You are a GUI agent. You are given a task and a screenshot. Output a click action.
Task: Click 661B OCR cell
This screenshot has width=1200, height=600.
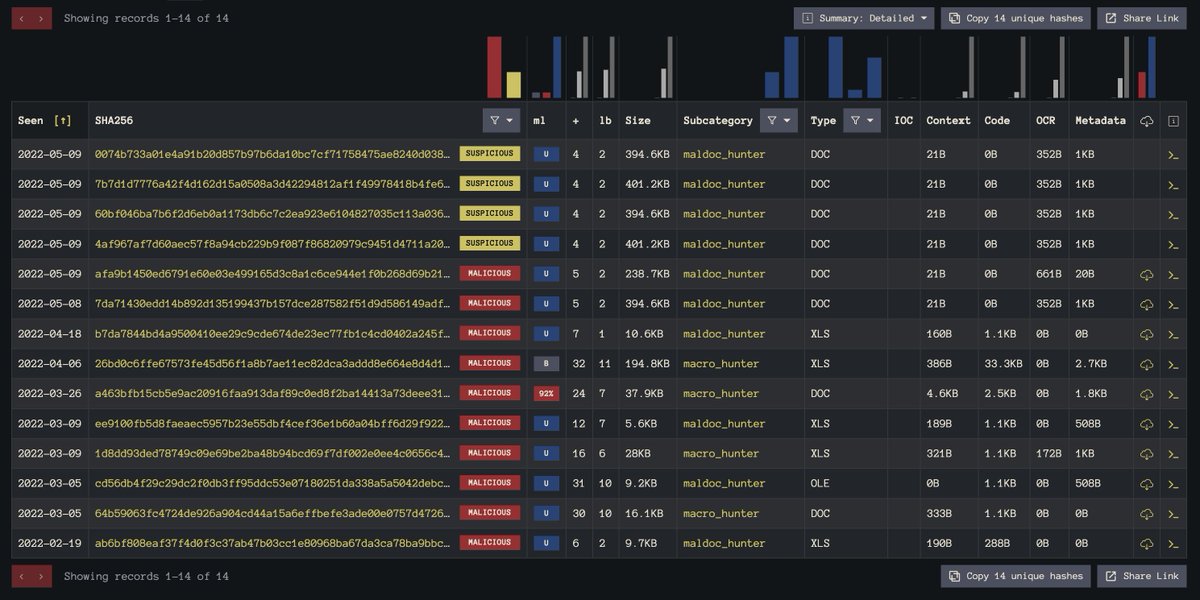click(x=1048, y=274)
